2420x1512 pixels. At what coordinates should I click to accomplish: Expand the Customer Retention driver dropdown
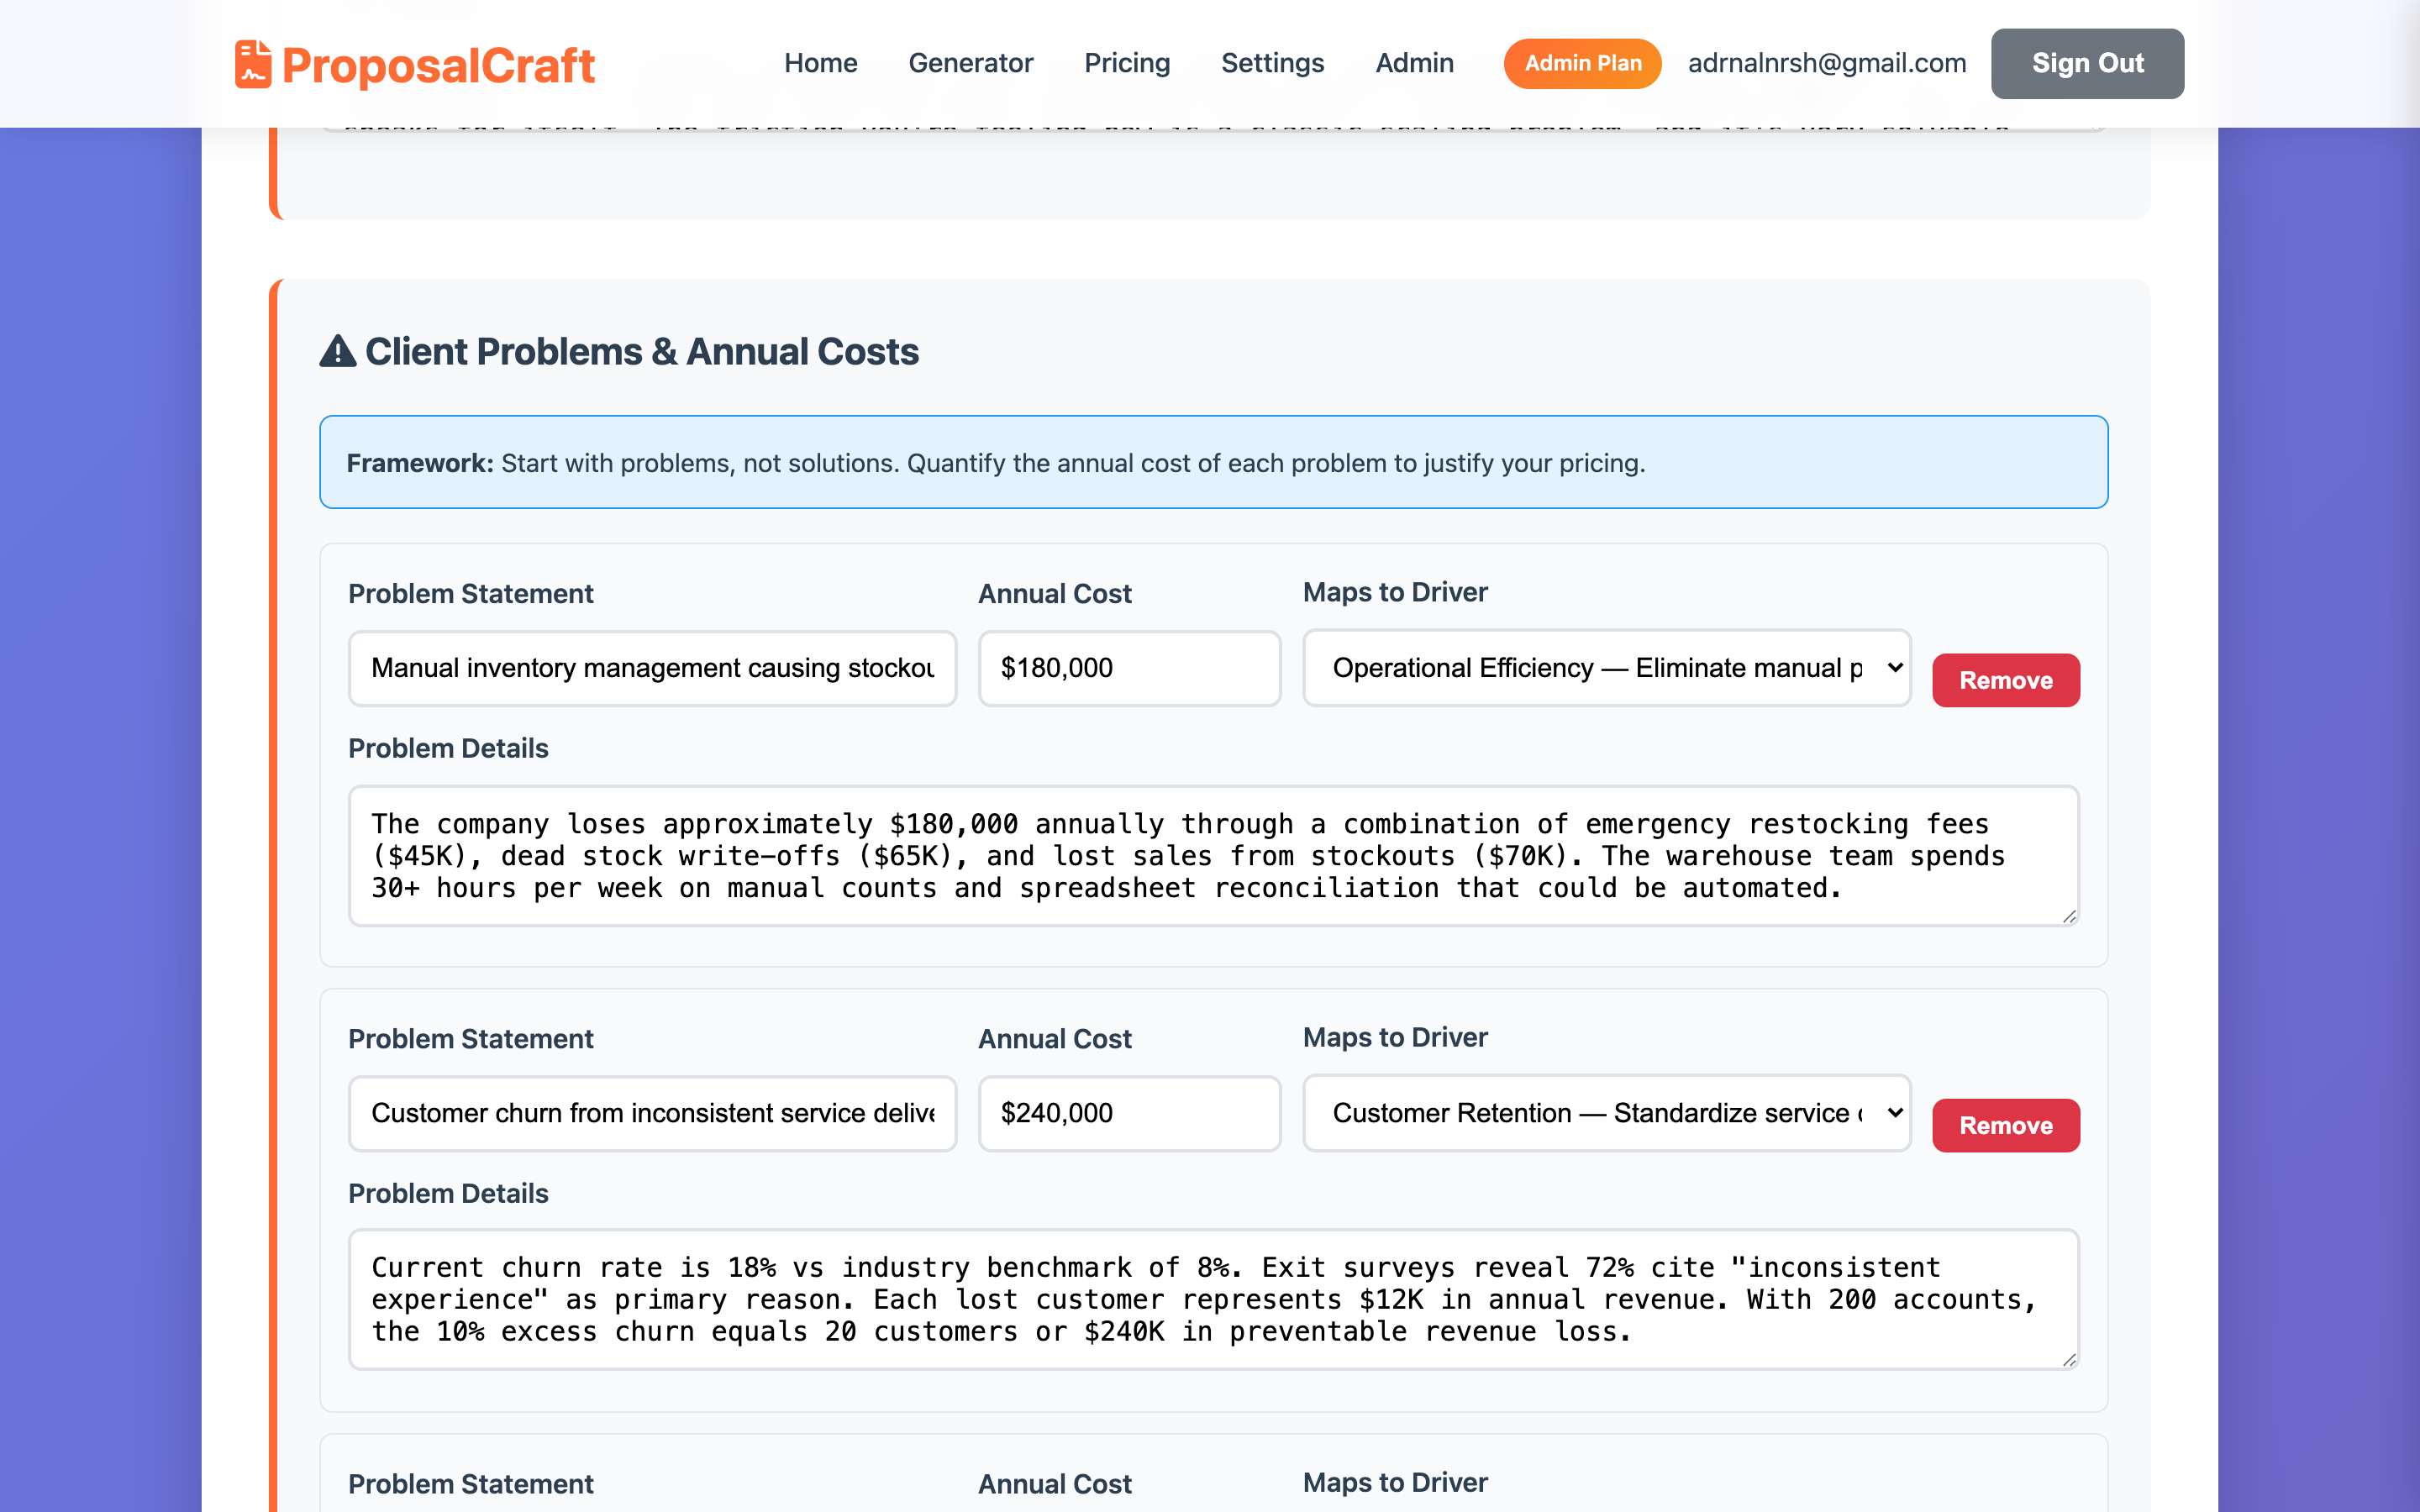[x=1606, y=1113]
